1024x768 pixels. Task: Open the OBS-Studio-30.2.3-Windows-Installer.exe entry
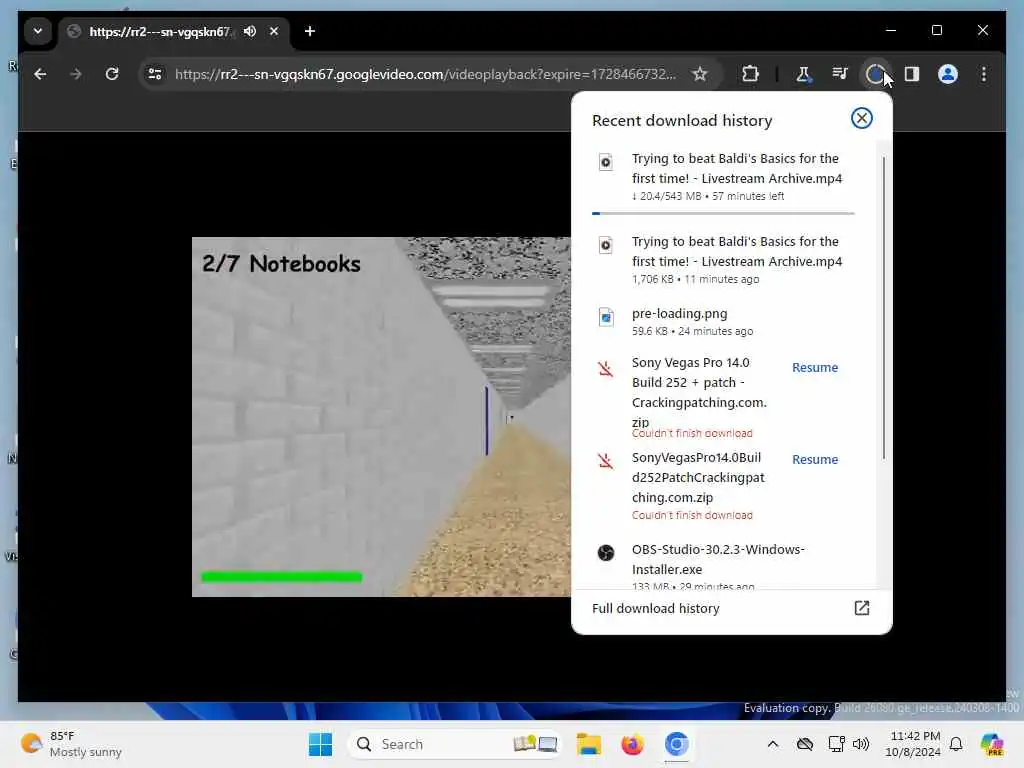[x=723, y=564]
